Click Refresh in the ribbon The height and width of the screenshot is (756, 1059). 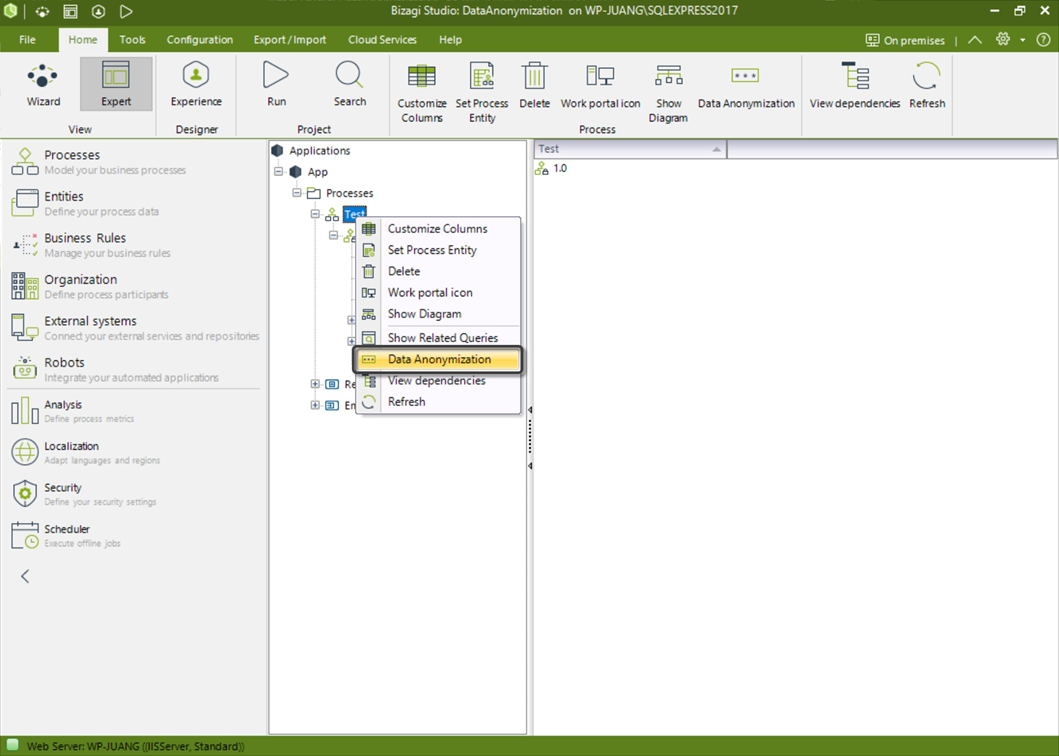927,85
